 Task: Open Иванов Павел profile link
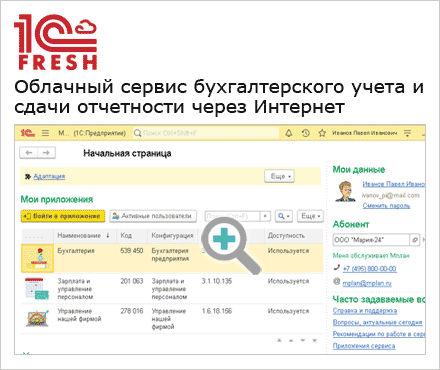point(393,184)
